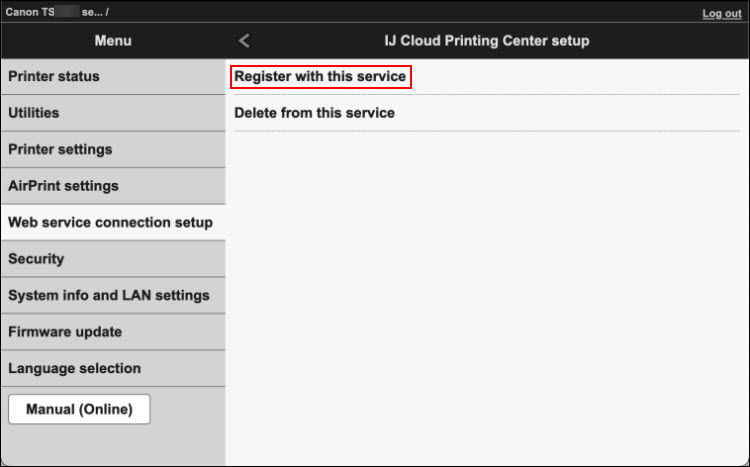Click the back arrow icon
The image size is (750, 467).
(x=244, y=41)
